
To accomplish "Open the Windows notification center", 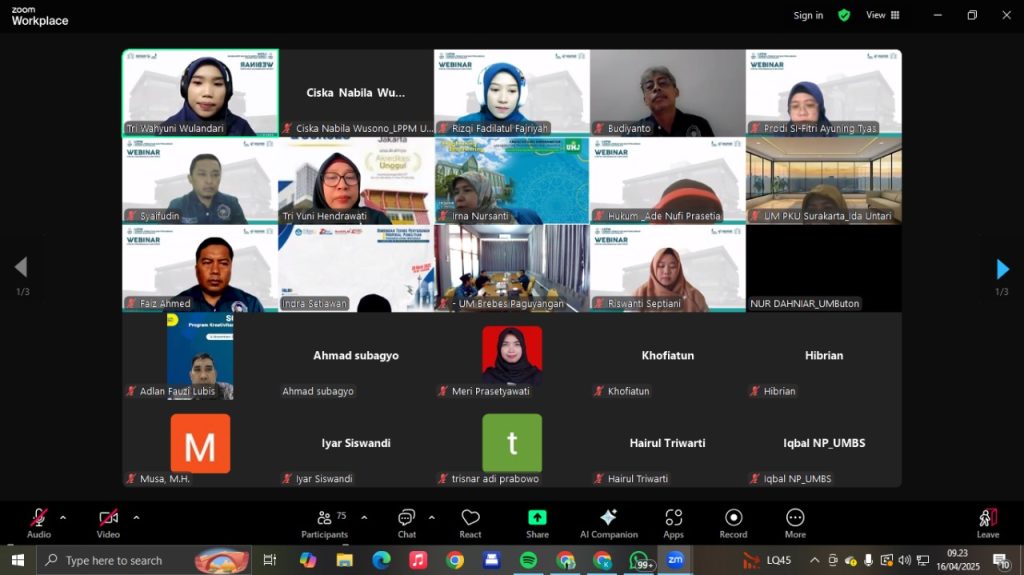I will [1001, 561].
